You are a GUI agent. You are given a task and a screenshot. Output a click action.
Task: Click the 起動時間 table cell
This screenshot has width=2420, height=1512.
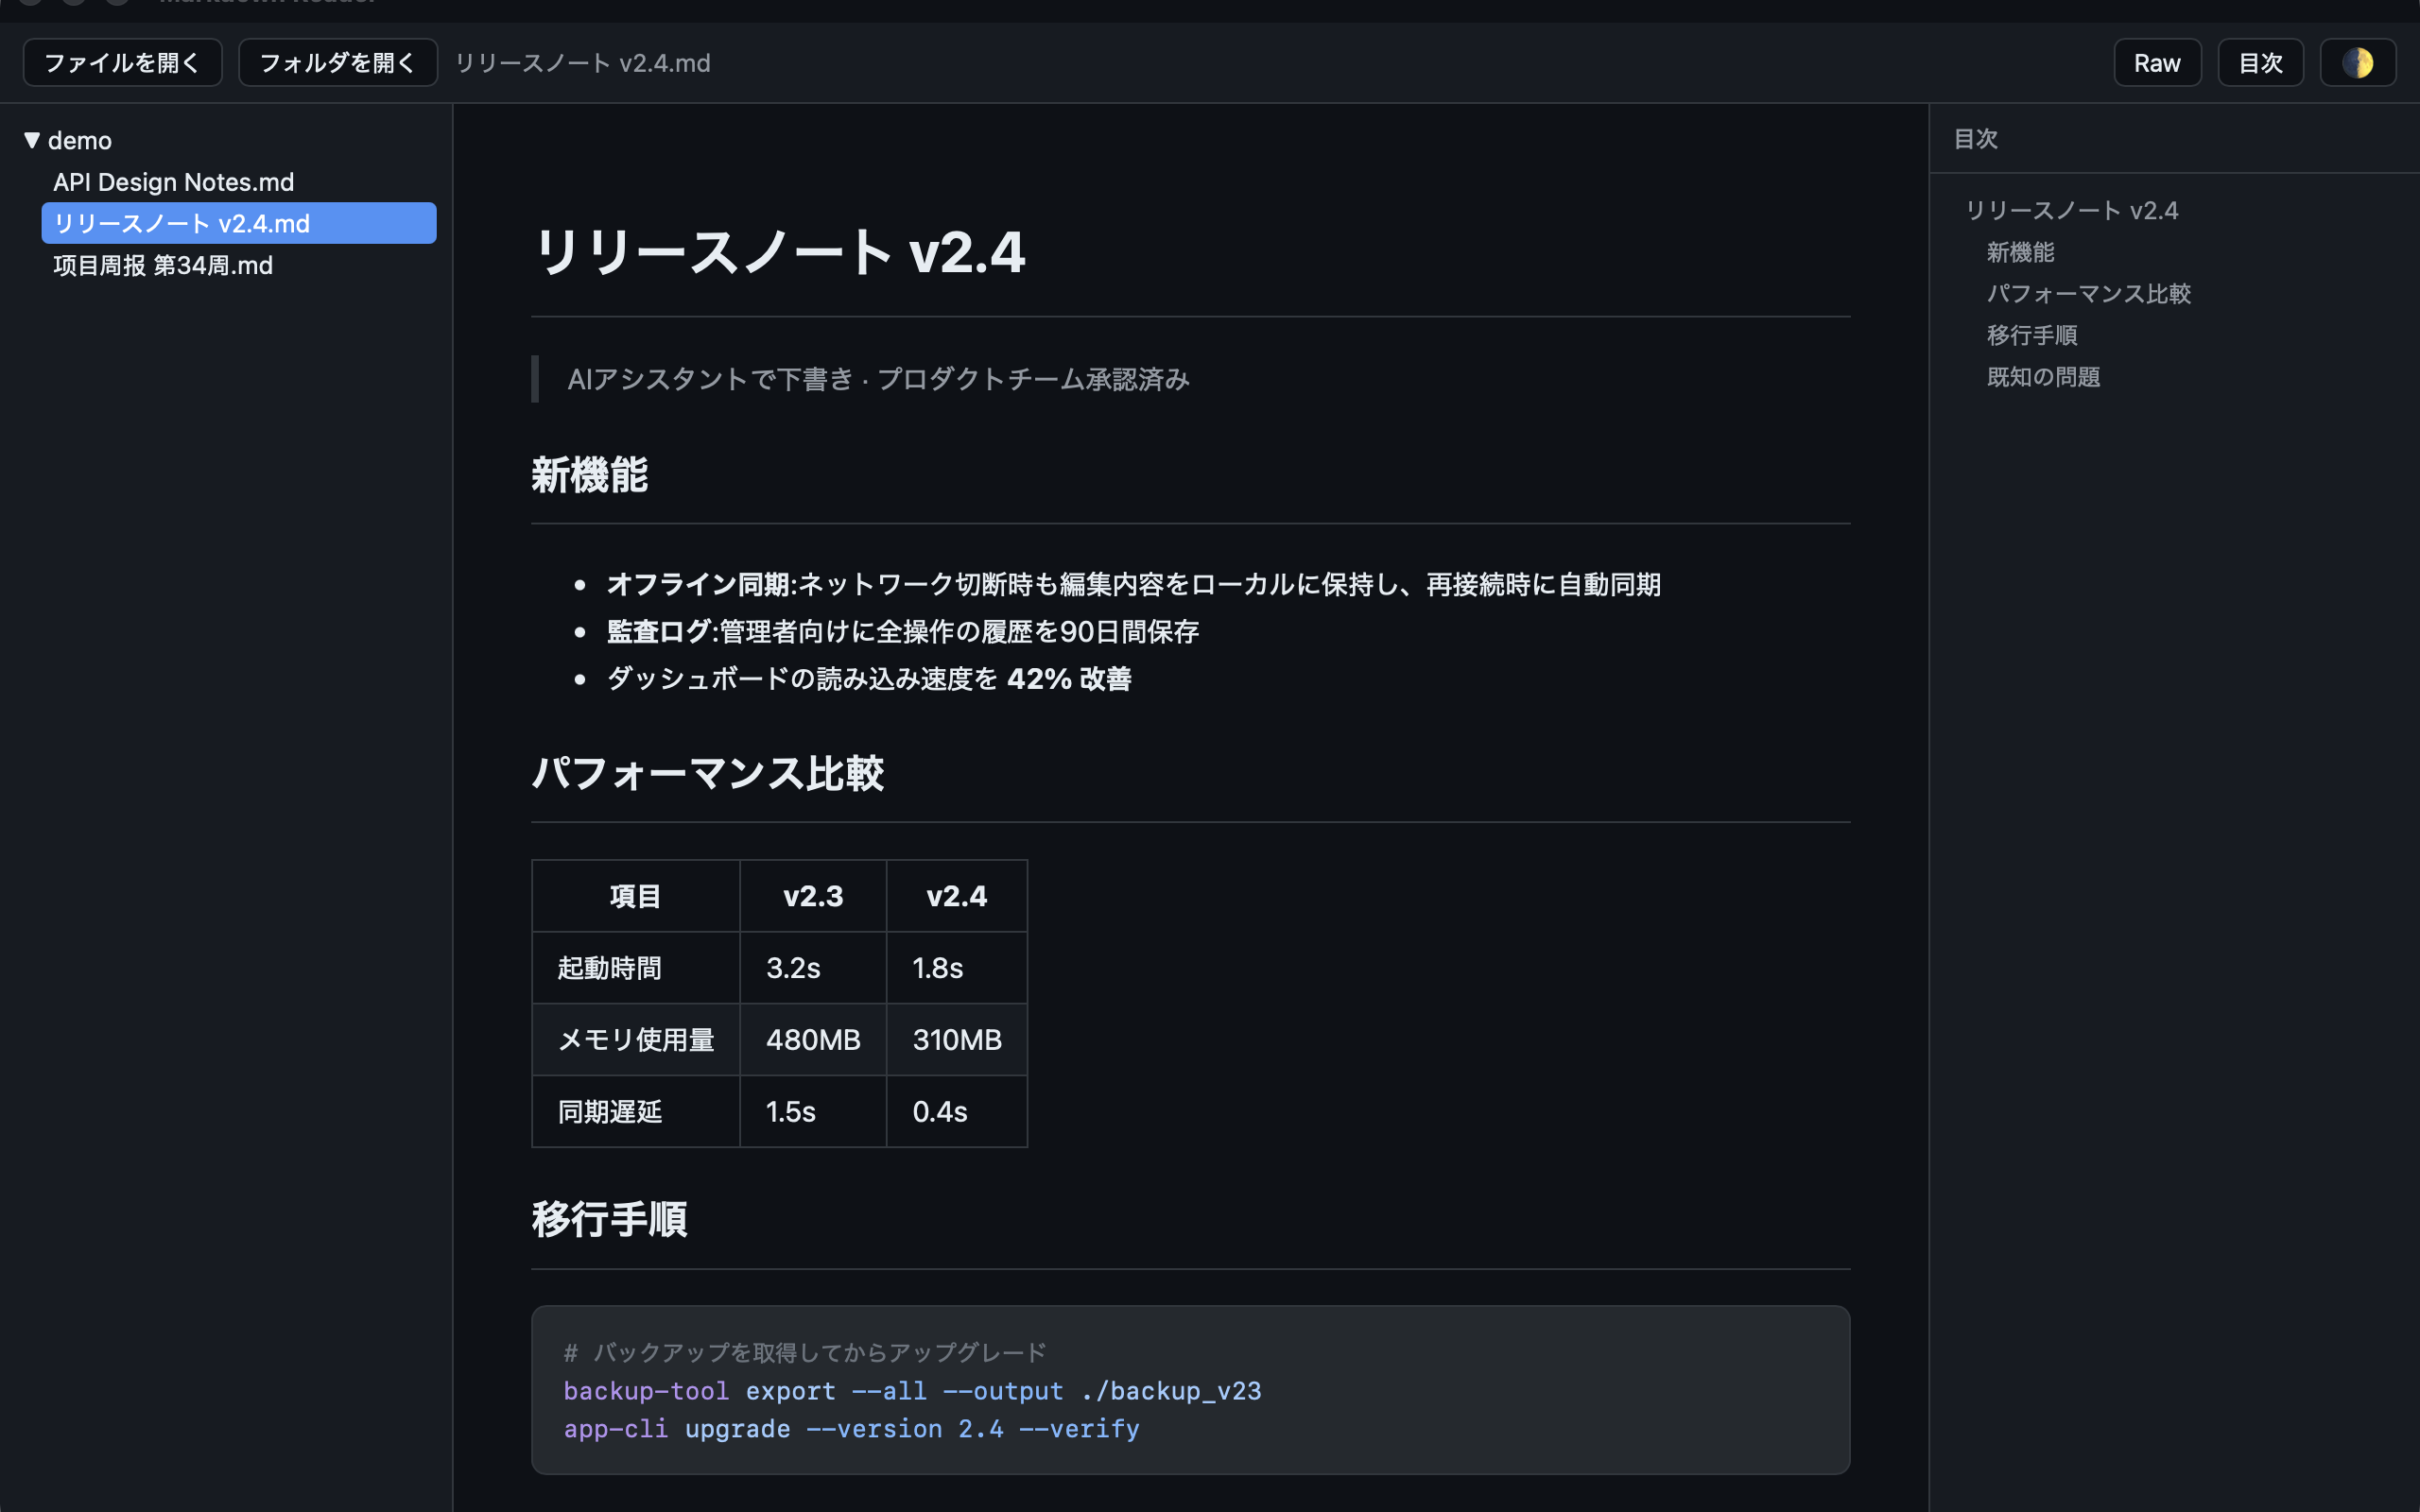point(636,968)
